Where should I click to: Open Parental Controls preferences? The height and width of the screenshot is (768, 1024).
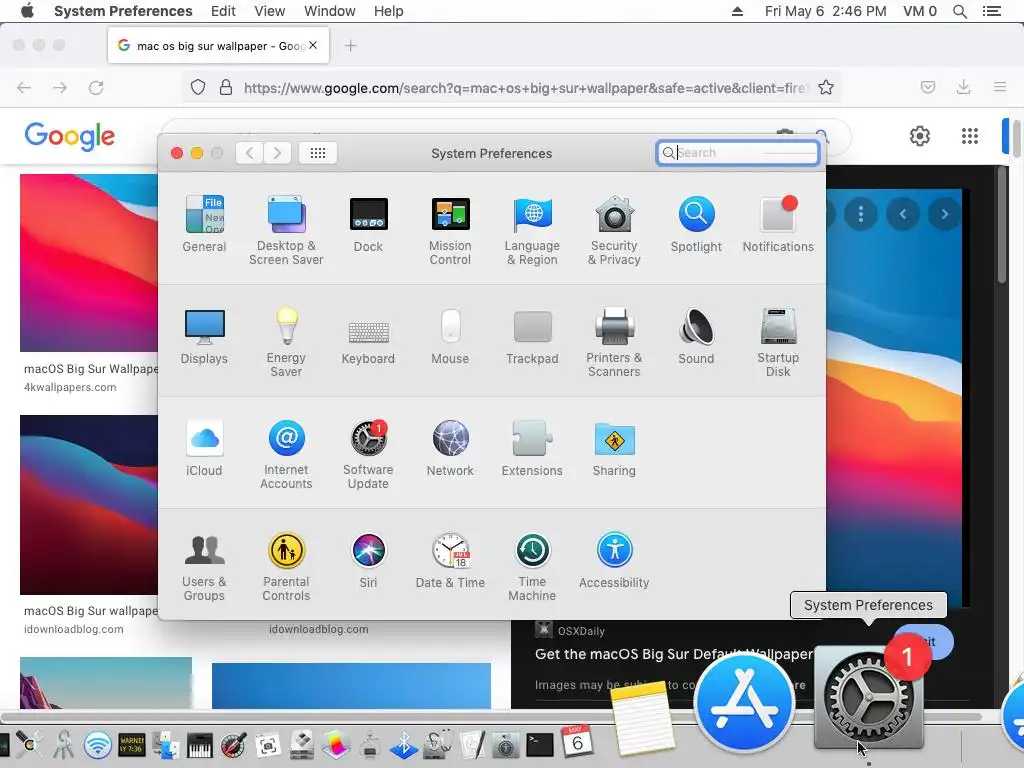pyautogui.click(x=286, y=566)
